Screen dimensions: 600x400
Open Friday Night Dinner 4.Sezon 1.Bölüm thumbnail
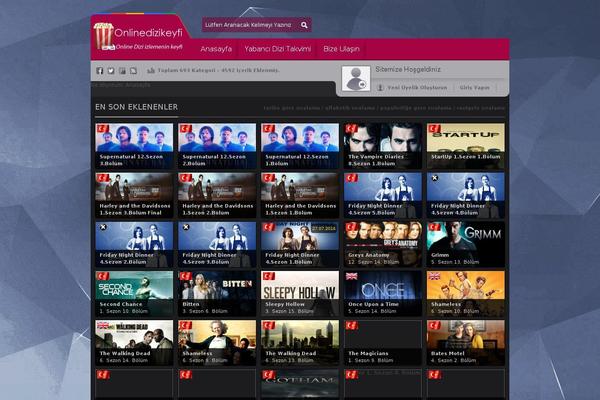(300, 244)
